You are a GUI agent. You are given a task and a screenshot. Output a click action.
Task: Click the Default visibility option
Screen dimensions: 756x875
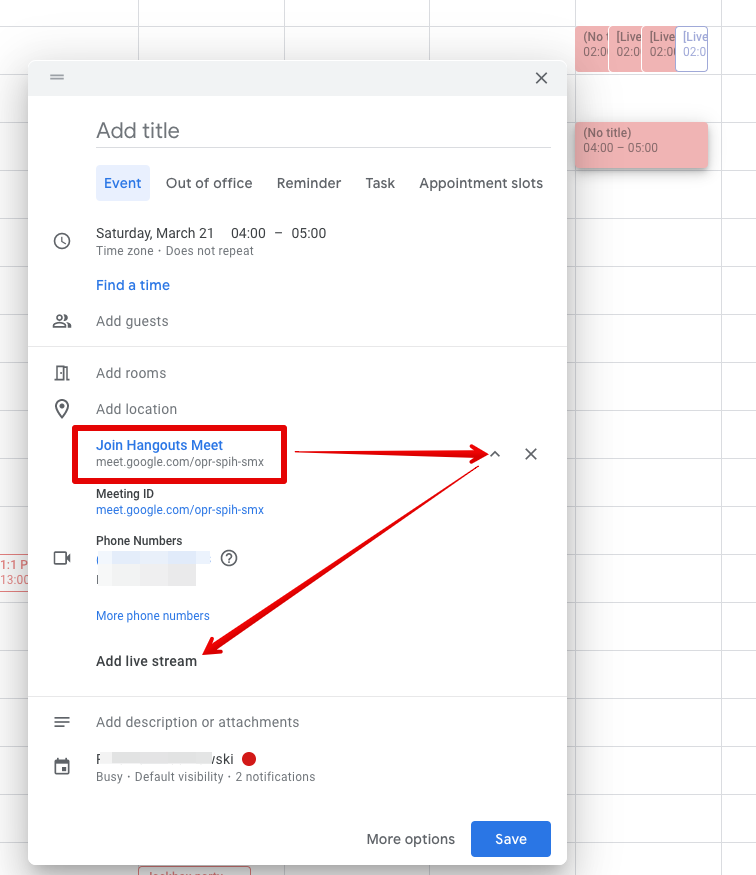(179, 777)
